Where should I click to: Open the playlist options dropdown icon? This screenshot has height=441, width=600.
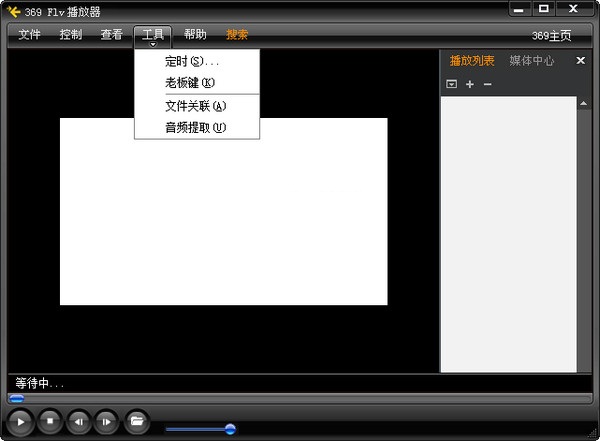[451, 85]
